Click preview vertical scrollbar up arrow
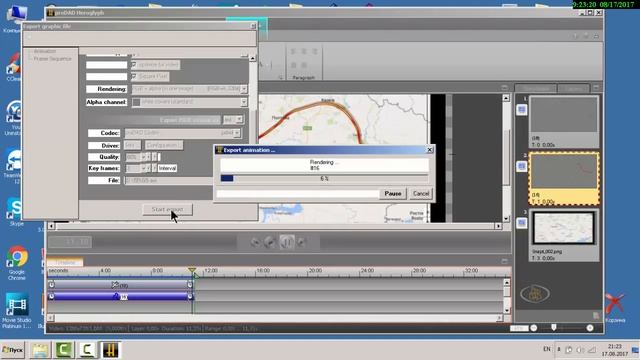Viewport: 640px width, 360px height. tap(506, 98)
